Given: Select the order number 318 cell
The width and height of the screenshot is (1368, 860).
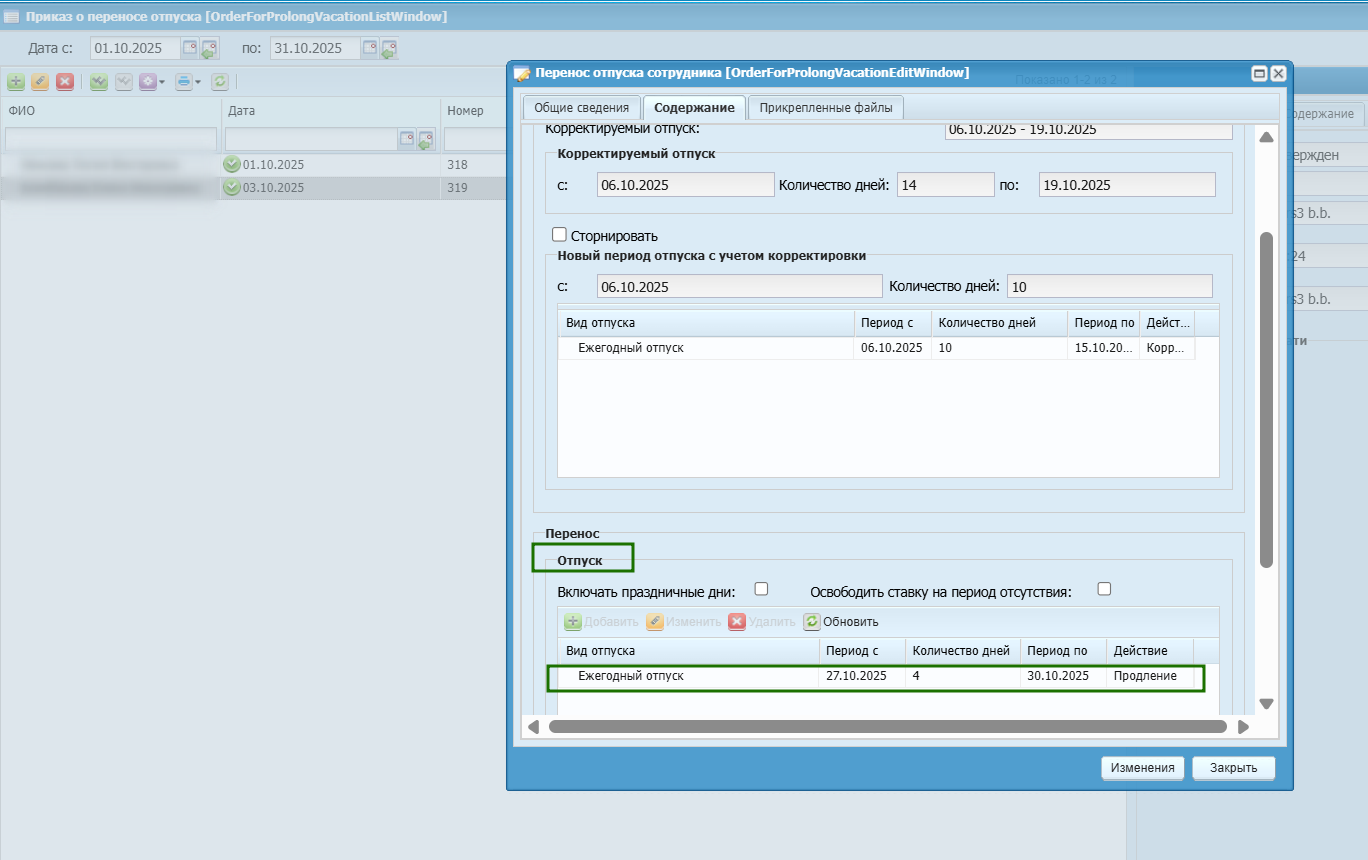Looking at the screenshot, I should pos(474,165).
